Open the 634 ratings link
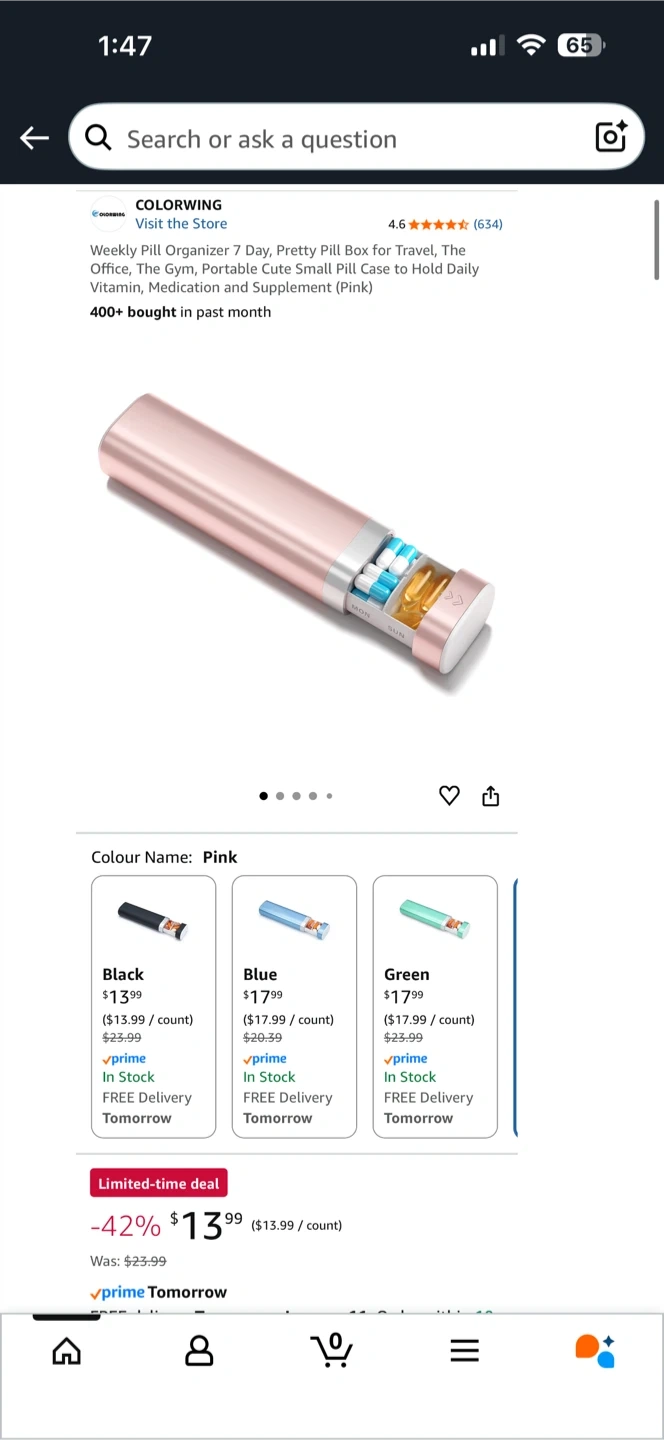664x1440 pixels. pyautogui.click(x=488, y=224)
